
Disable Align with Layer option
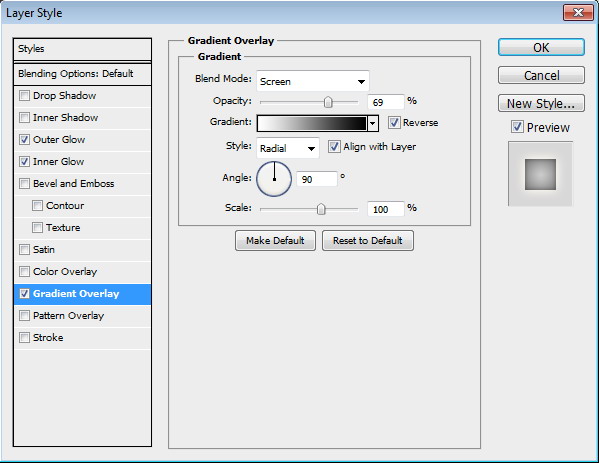(x=334, y=147)
